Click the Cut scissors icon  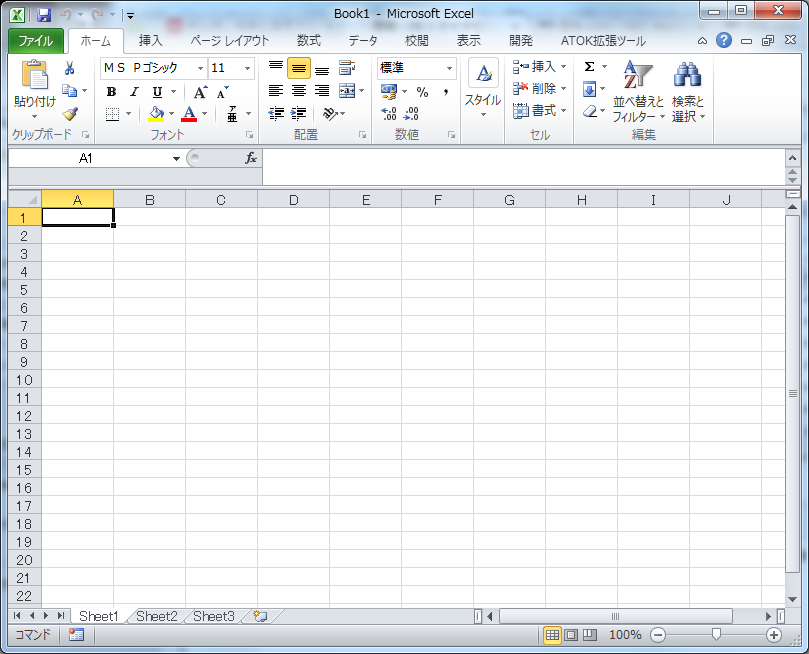point(70,68)
